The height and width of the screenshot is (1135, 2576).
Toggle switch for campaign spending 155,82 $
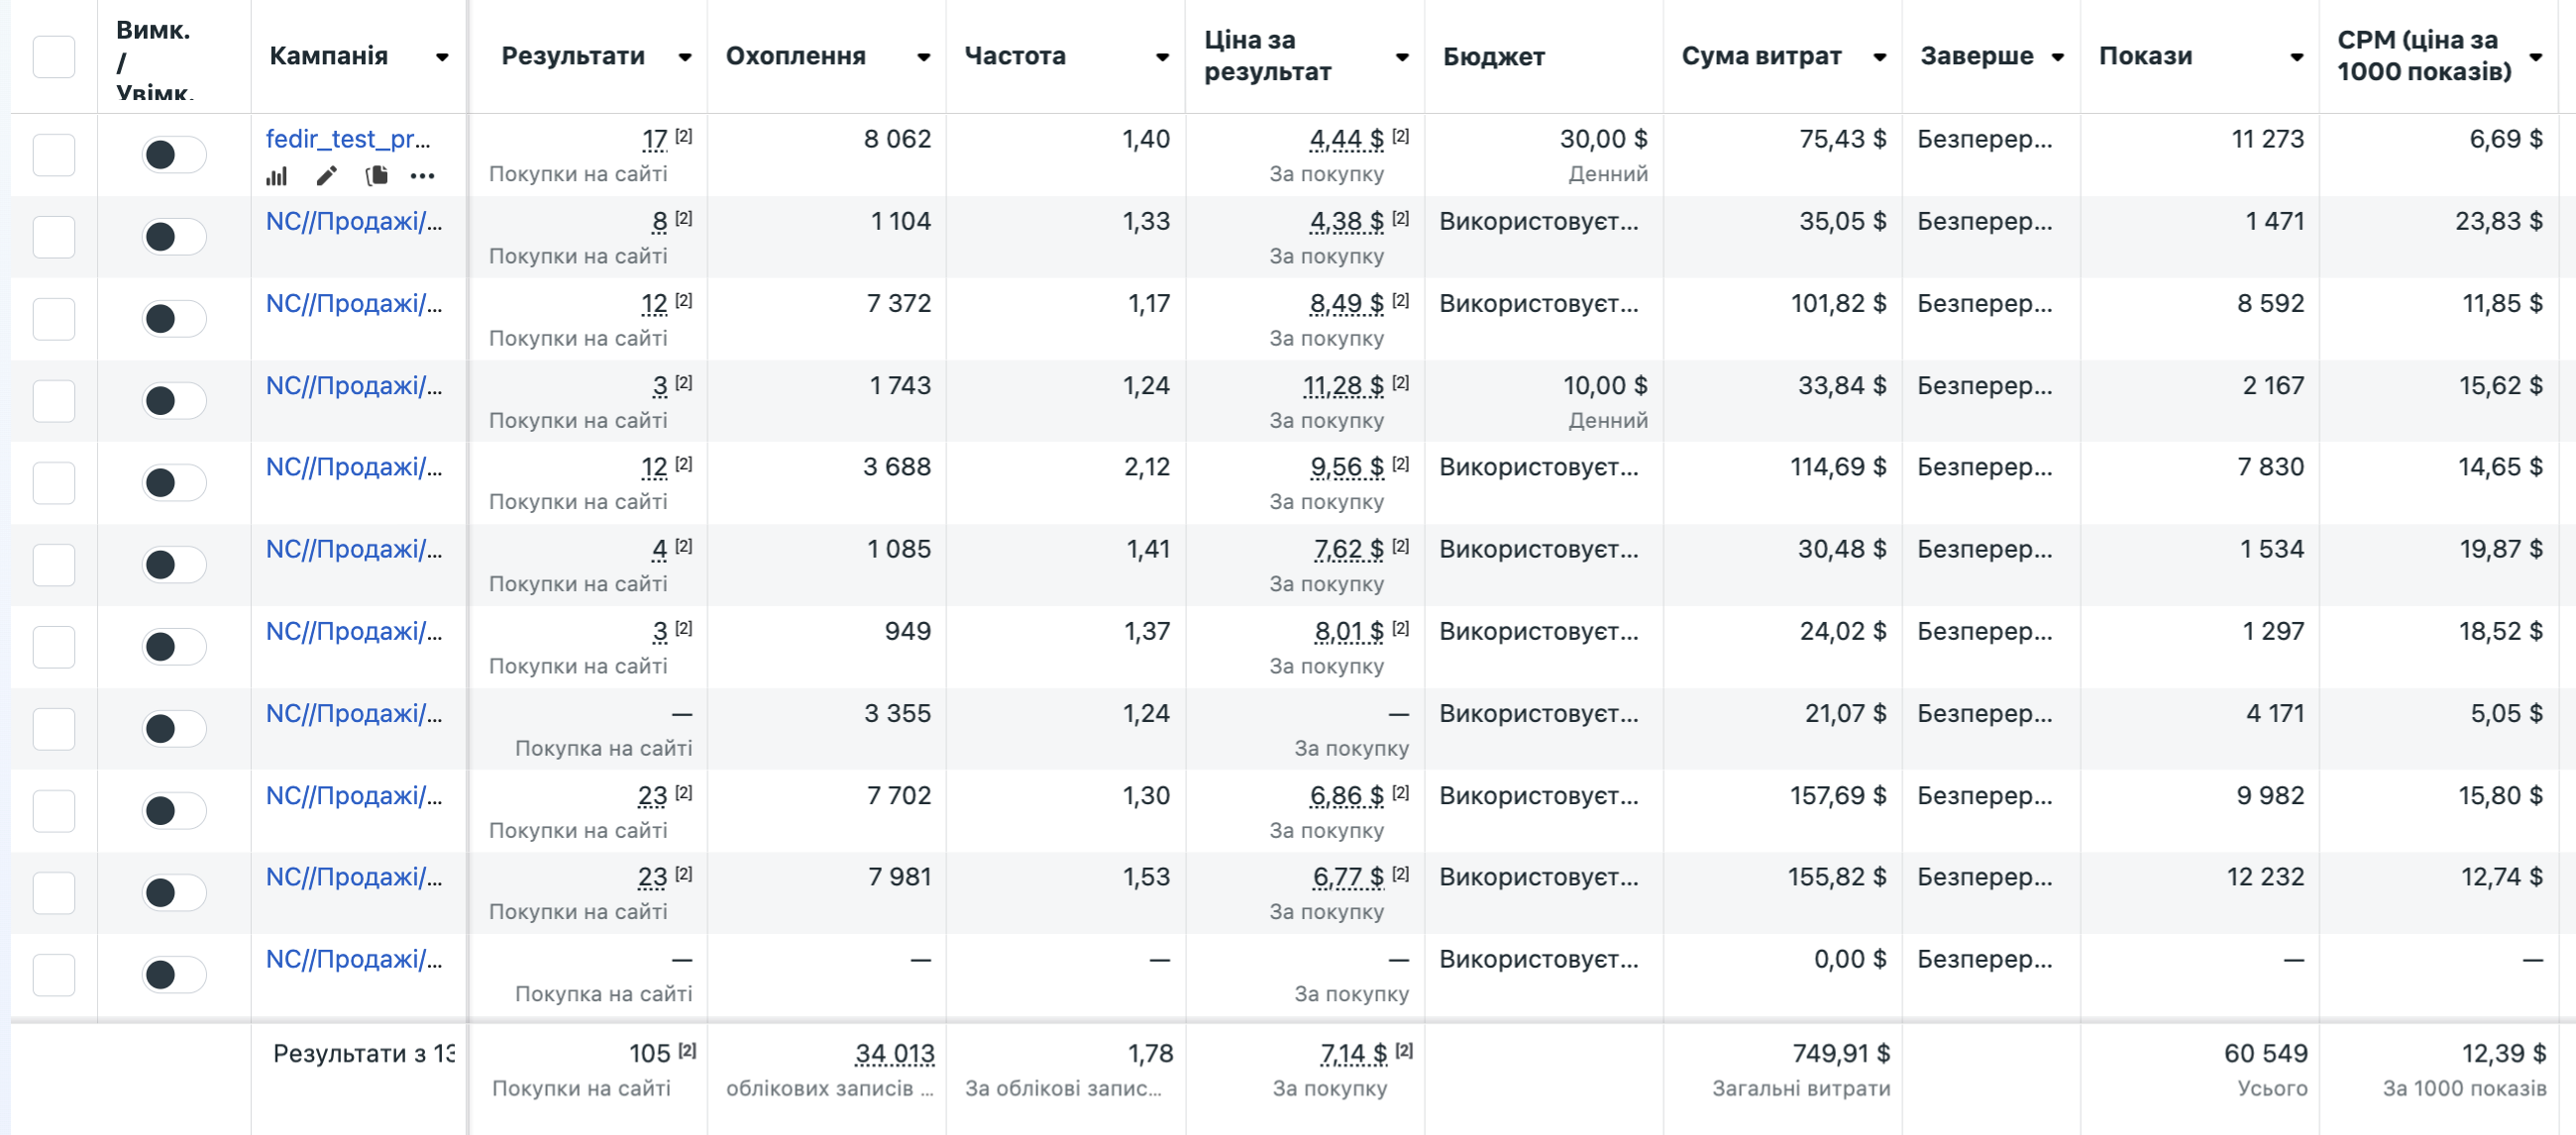(174, 893)
